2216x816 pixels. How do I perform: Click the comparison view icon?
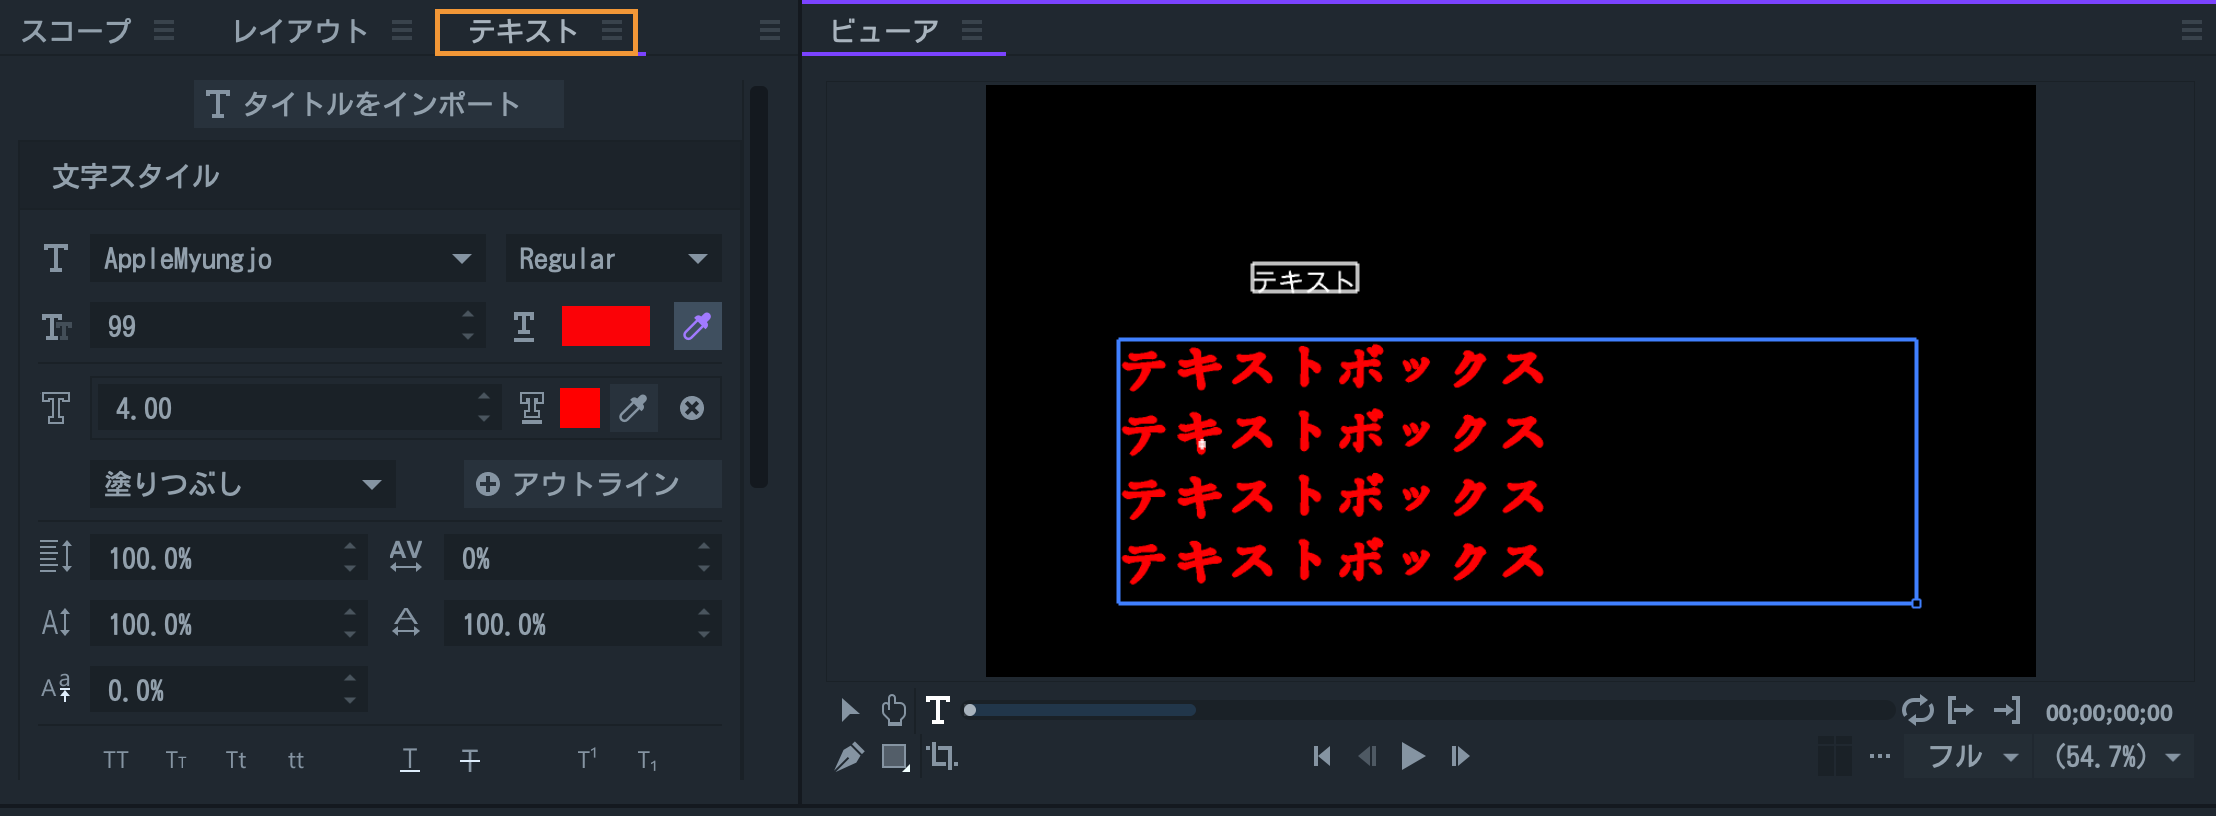1834,756
